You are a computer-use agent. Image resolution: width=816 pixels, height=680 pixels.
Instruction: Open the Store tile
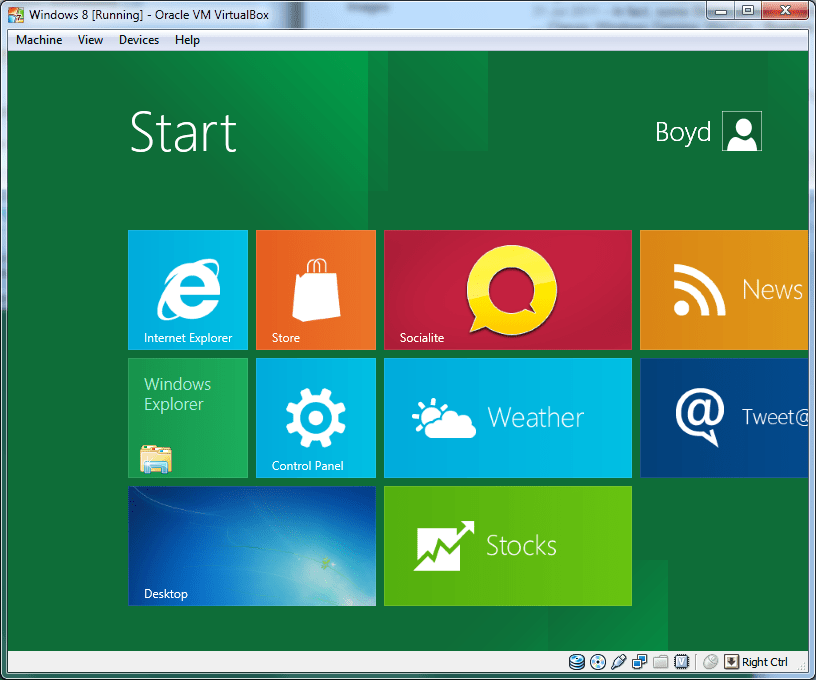pos(316,290)
